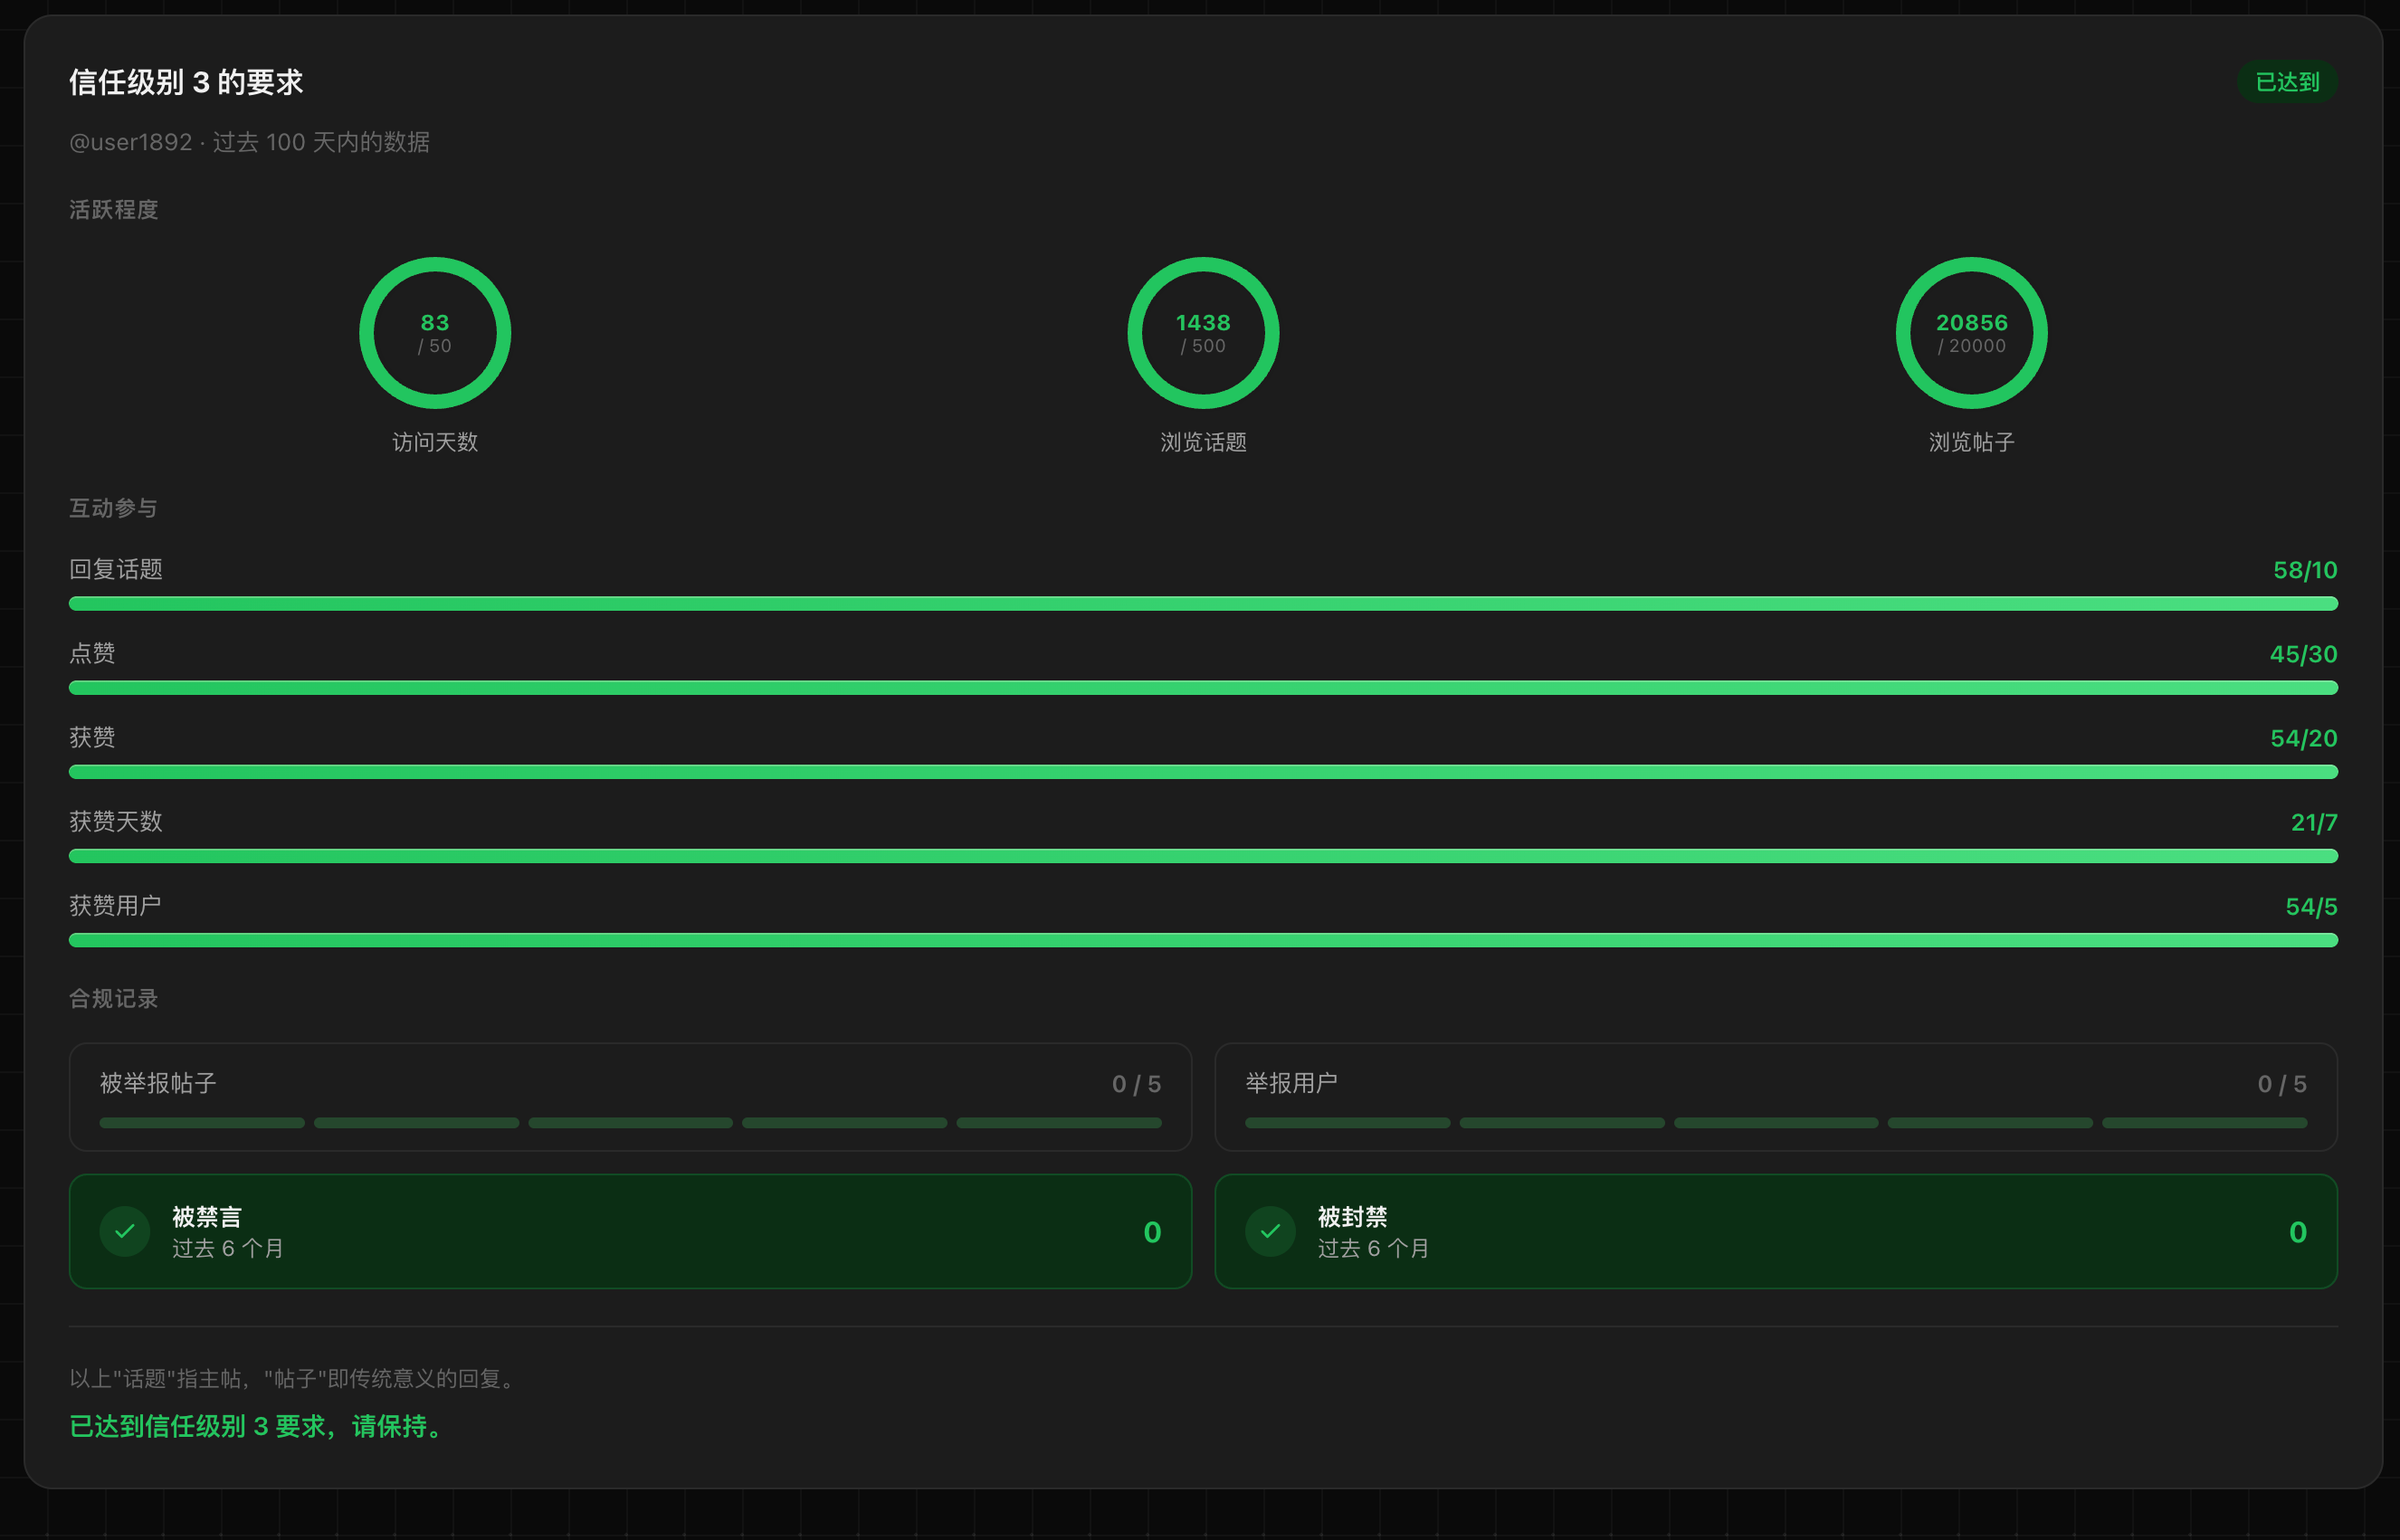
Task: Click the 点赞 row label
Action: tap(92, 653)
